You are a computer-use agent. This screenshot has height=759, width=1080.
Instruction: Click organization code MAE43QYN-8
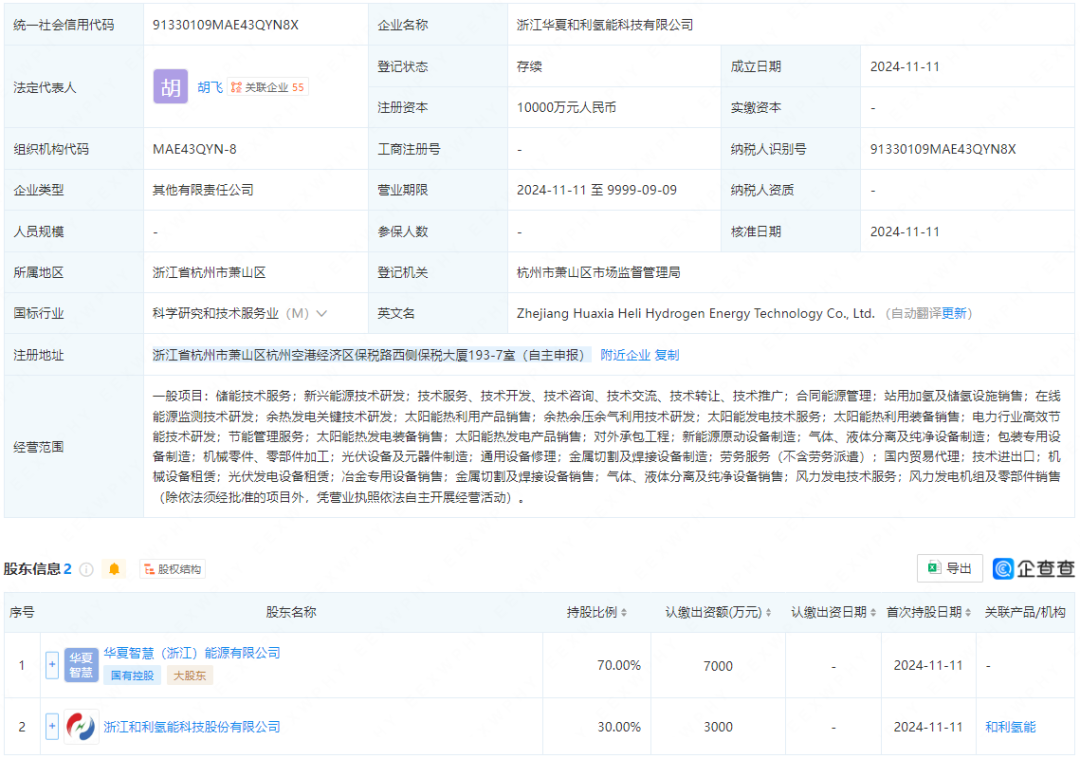(194, 149)
